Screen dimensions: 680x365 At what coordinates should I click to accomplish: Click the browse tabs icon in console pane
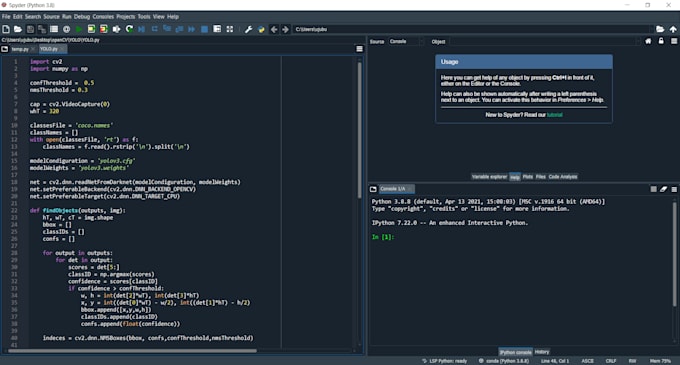(373, 189)
